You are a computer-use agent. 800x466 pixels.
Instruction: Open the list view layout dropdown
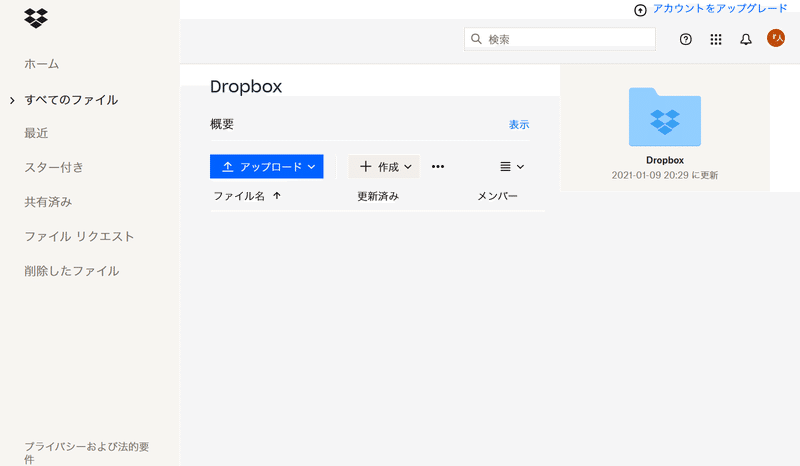click(512, 167)
